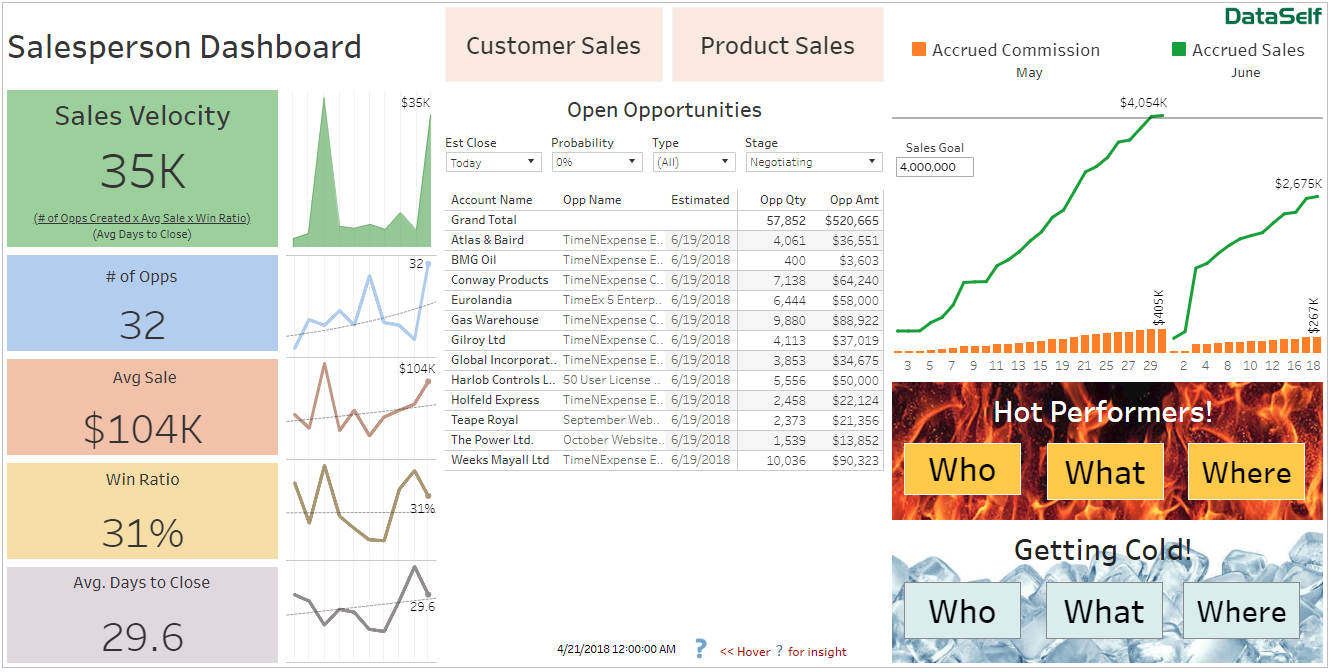Expand the Stage dropdown showing Negotiating

point(813,162)
